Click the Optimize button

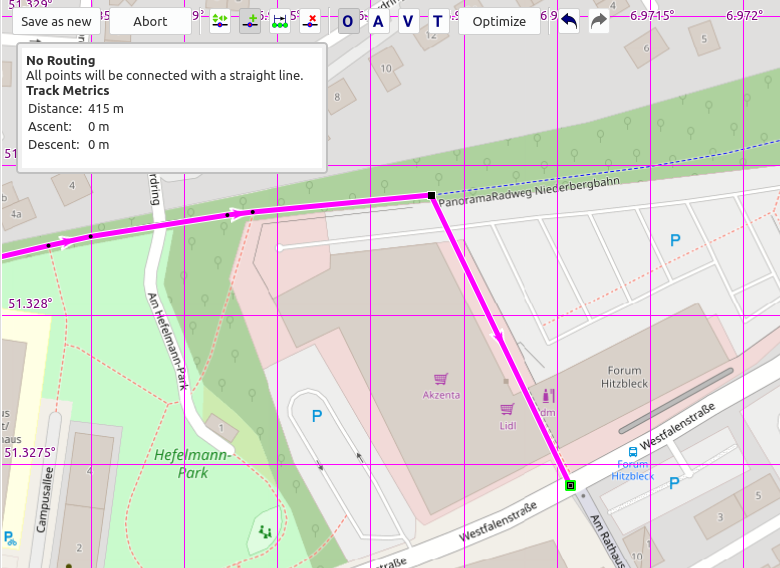click(499, 21)
